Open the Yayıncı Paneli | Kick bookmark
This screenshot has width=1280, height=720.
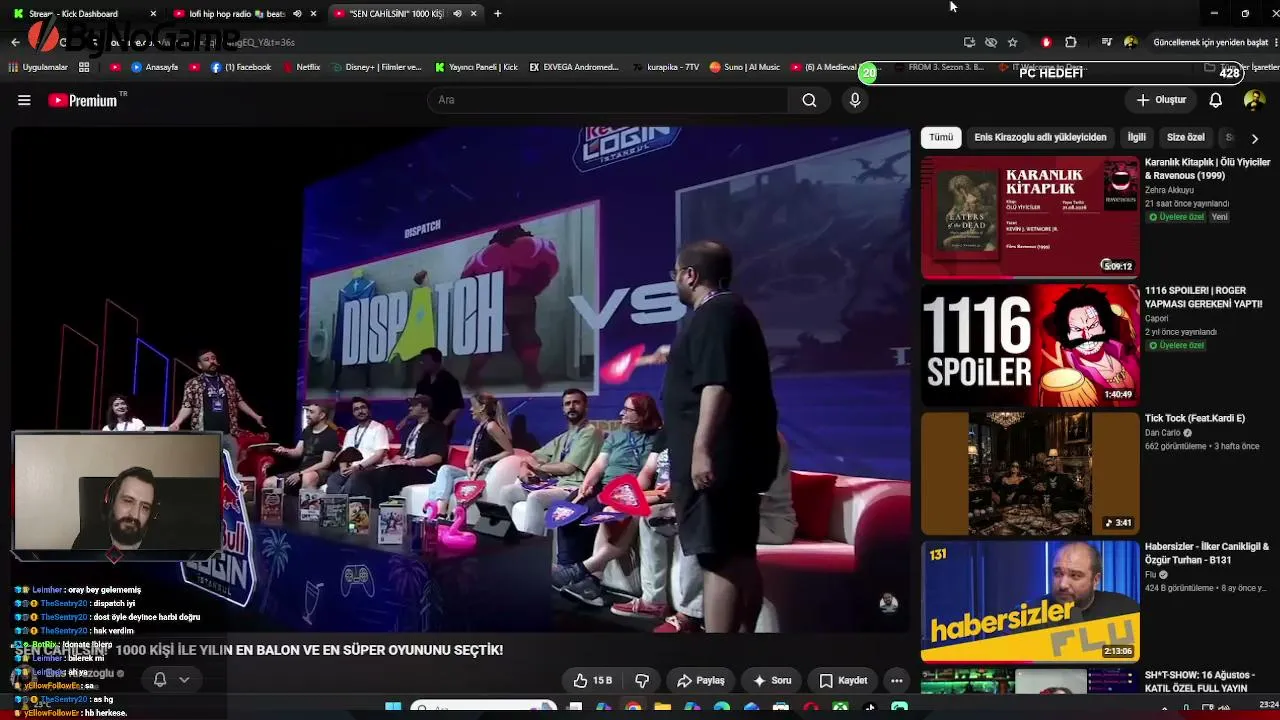(x=476, y=67)
